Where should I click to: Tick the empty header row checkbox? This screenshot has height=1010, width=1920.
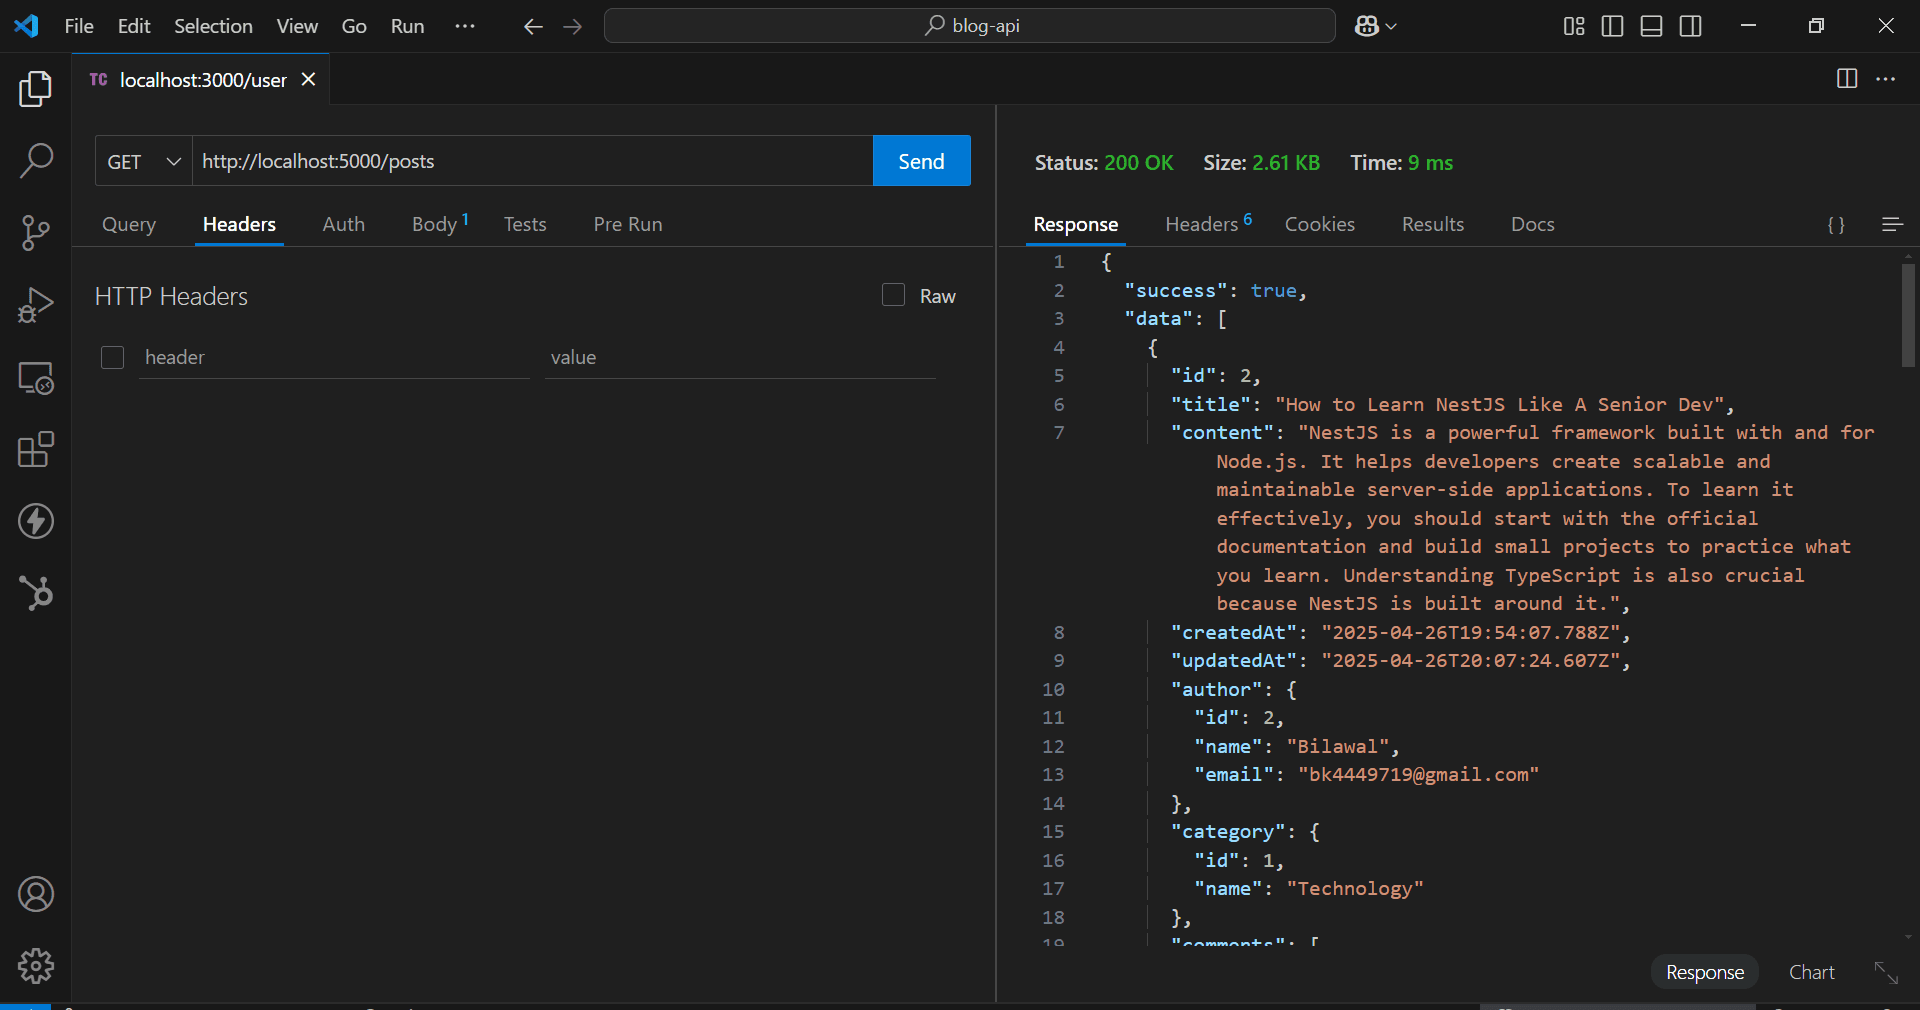coord(113,358)
